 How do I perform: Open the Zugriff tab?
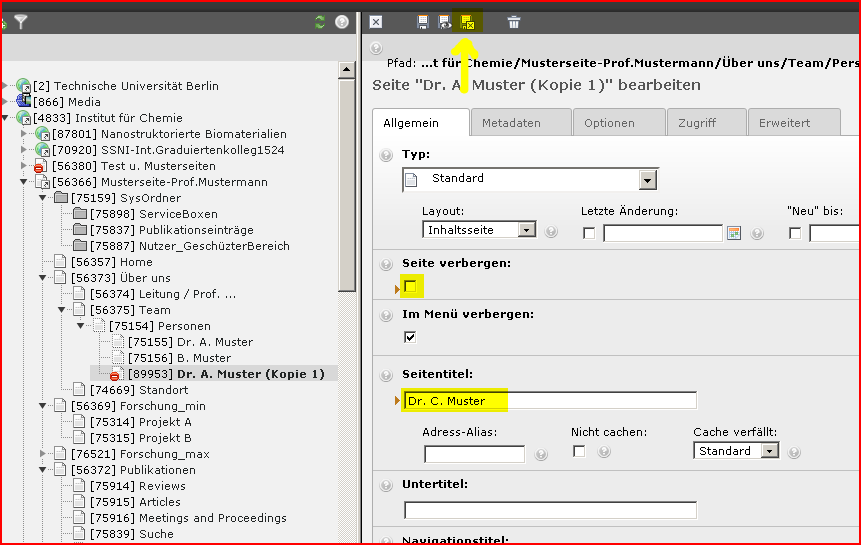pos(697,123)
